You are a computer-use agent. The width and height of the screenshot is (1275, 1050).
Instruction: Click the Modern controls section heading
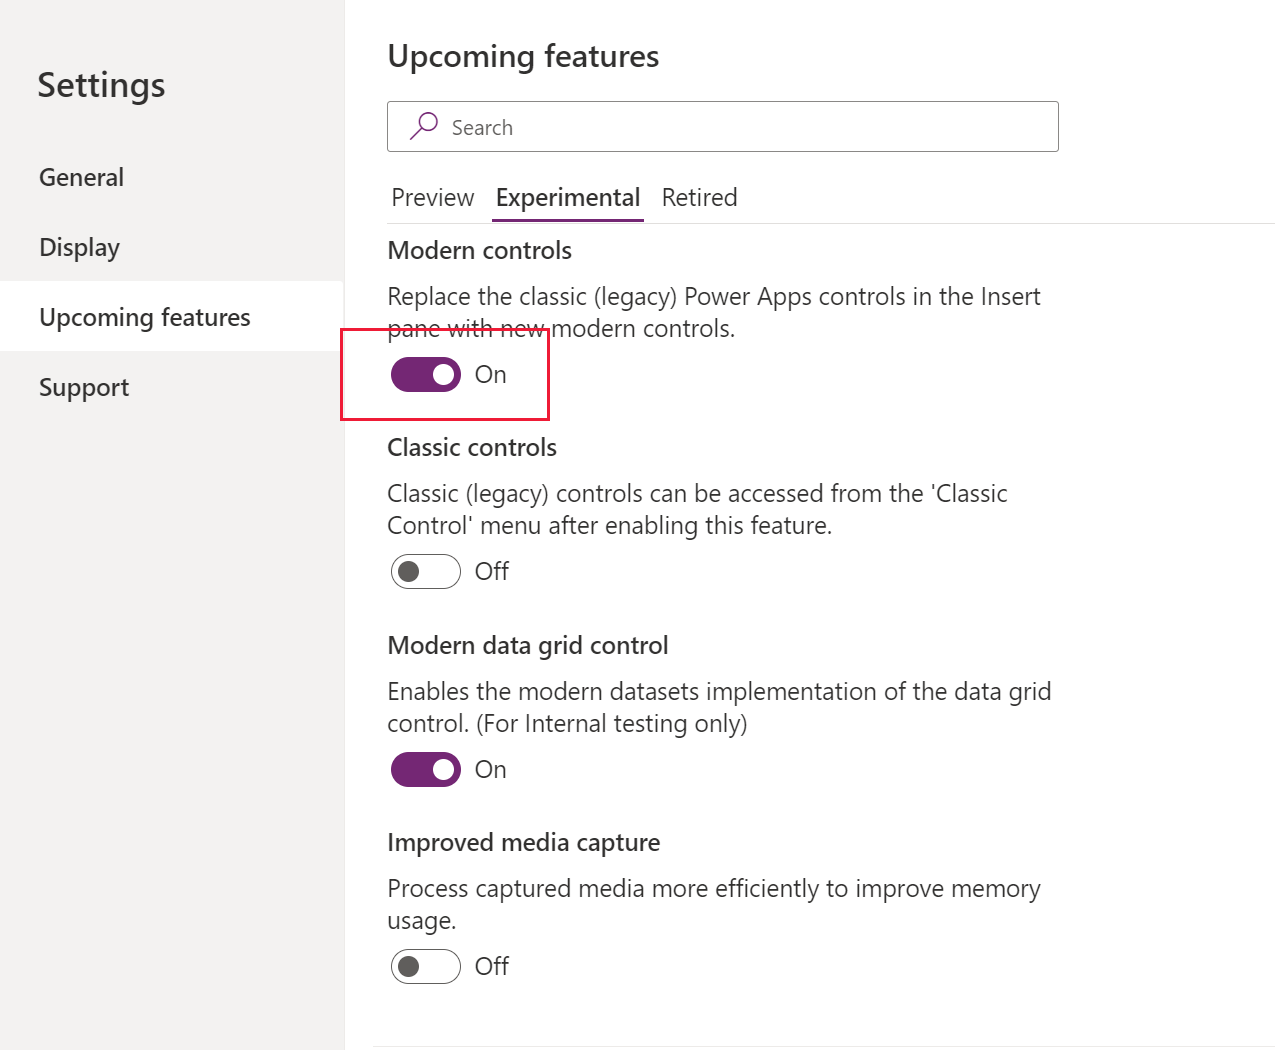(479, 251)
